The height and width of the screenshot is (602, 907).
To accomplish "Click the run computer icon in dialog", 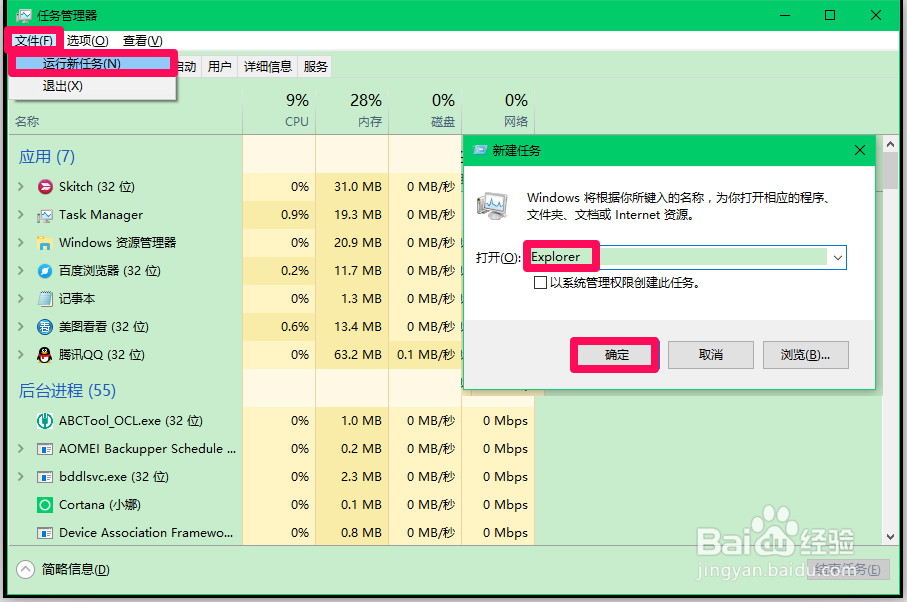I will click(492, 206).
